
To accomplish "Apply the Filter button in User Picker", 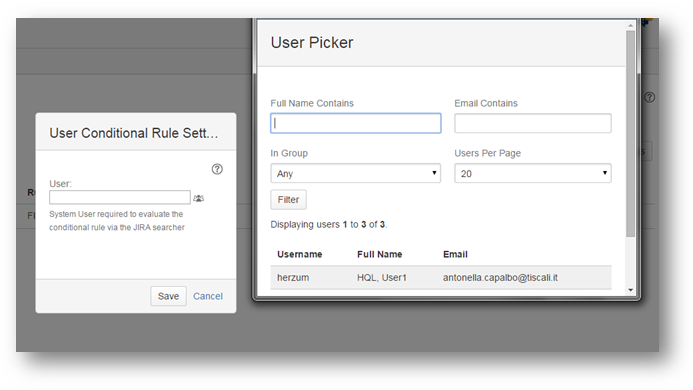I will pos(288,200).
